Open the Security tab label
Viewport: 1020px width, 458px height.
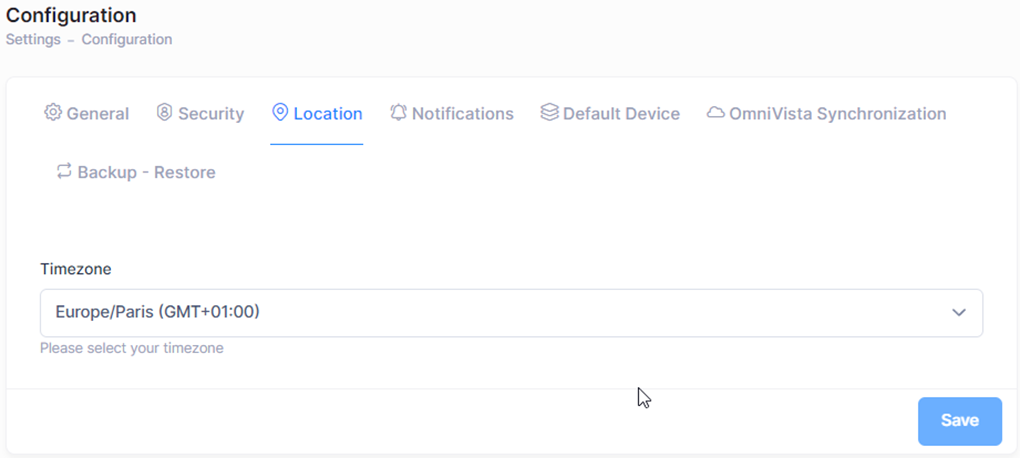[211, 114]
